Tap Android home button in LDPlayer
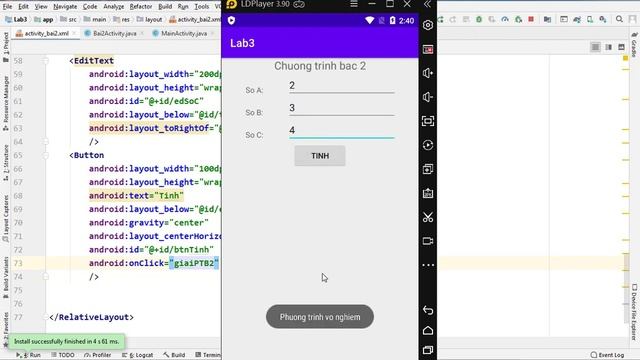Screen dimensions: 640x360 (428, 330)
